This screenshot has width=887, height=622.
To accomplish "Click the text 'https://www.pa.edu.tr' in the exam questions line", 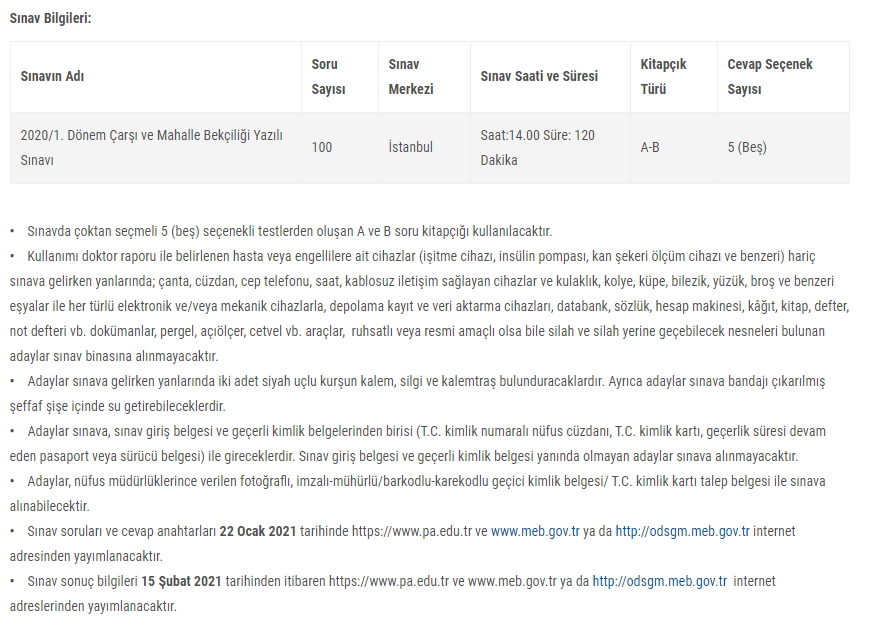I will click(x=412, y=531).
